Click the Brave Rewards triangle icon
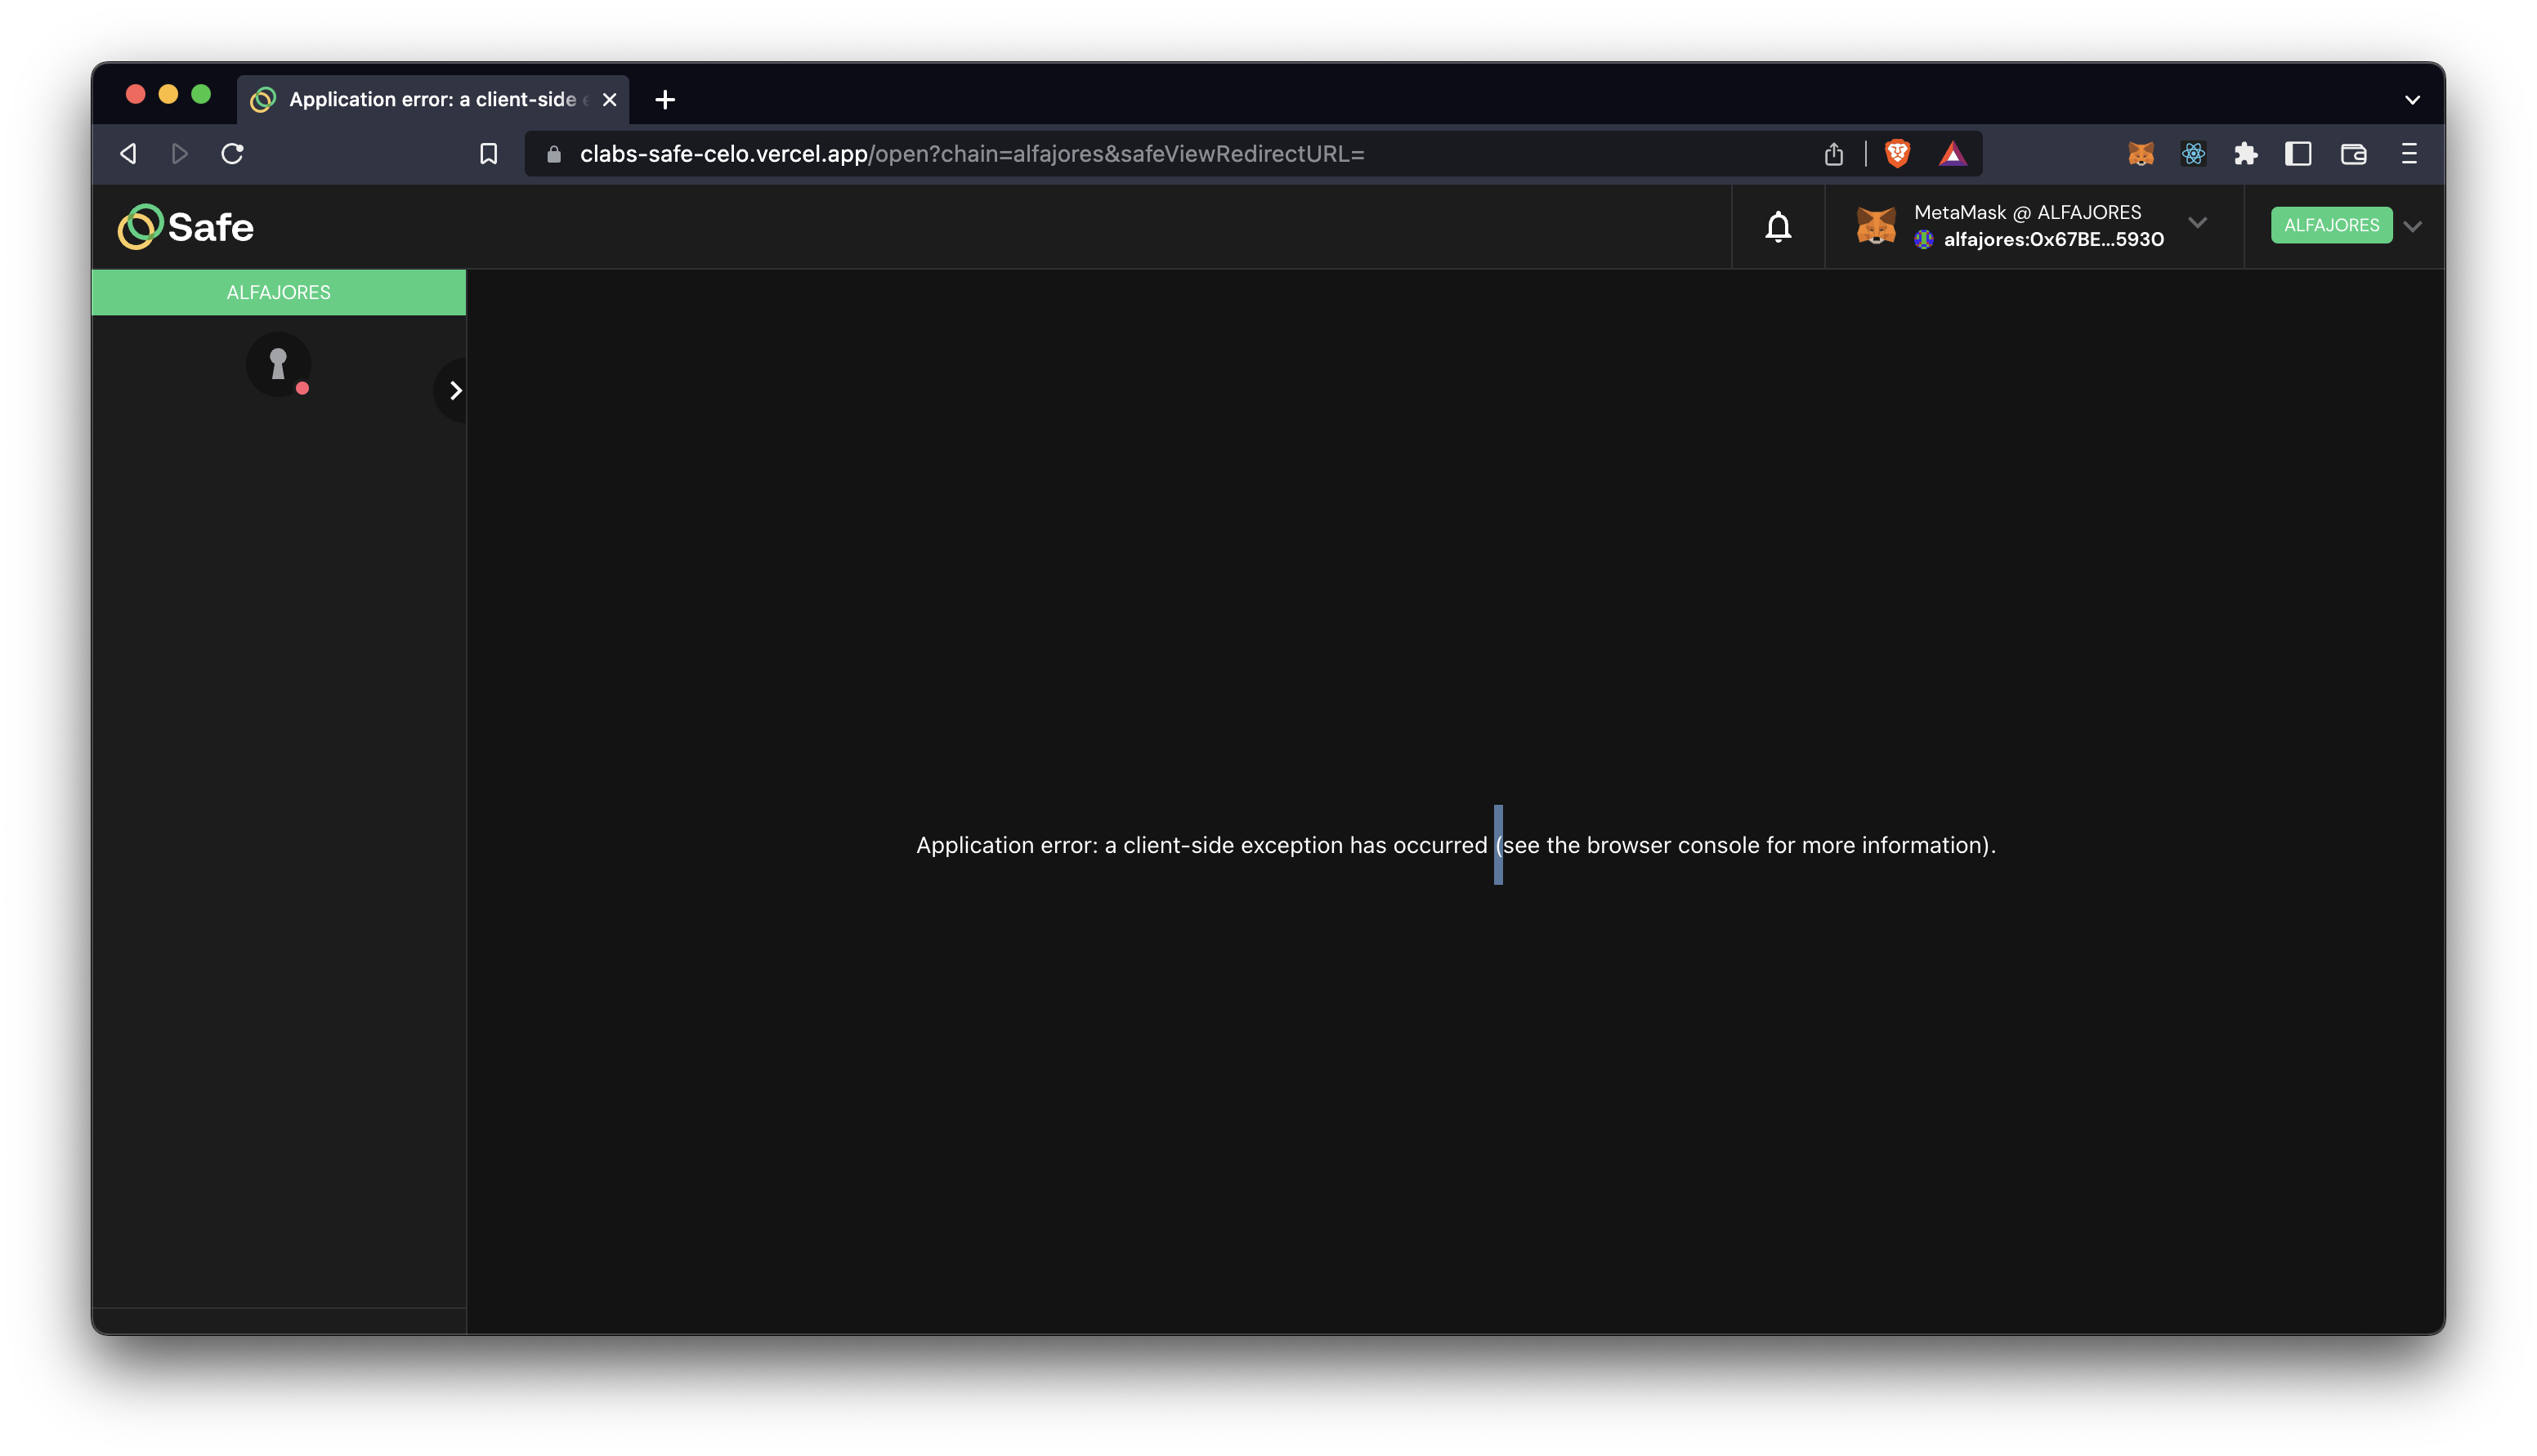The image size is (2537, 1456). click(x=1952, y=153)
